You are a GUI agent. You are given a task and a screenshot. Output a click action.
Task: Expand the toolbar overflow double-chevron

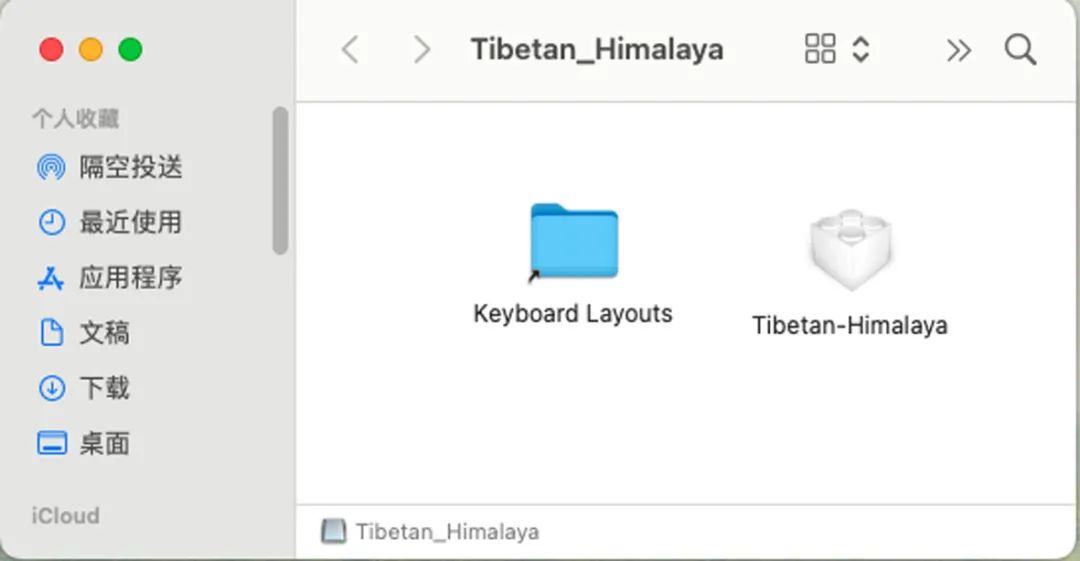pos(958,50)
